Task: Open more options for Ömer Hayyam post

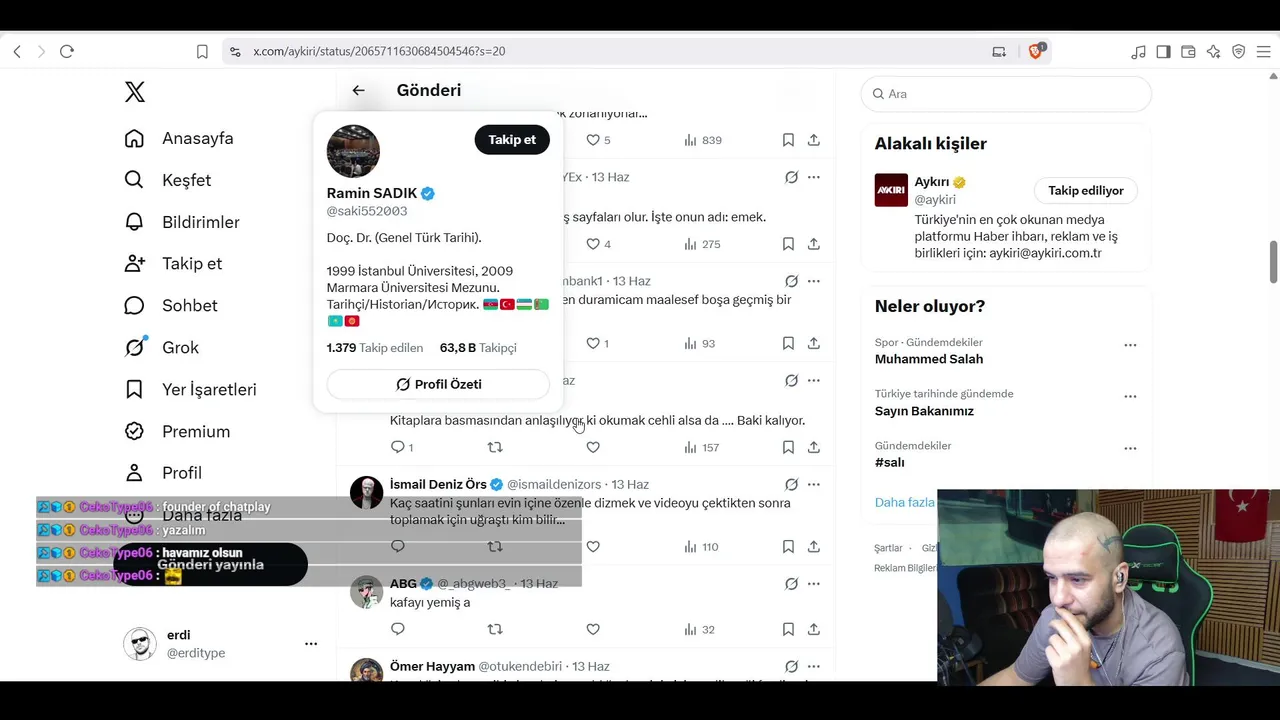Action: click(814, 666)
